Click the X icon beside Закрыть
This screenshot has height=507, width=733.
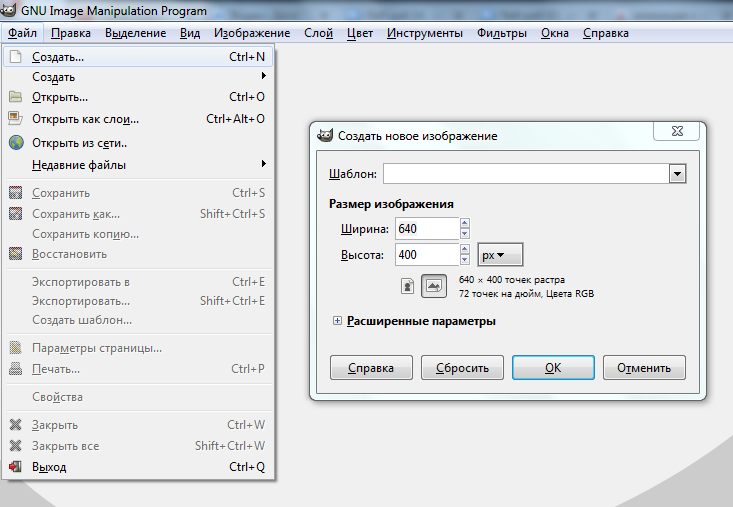(15, 424)
